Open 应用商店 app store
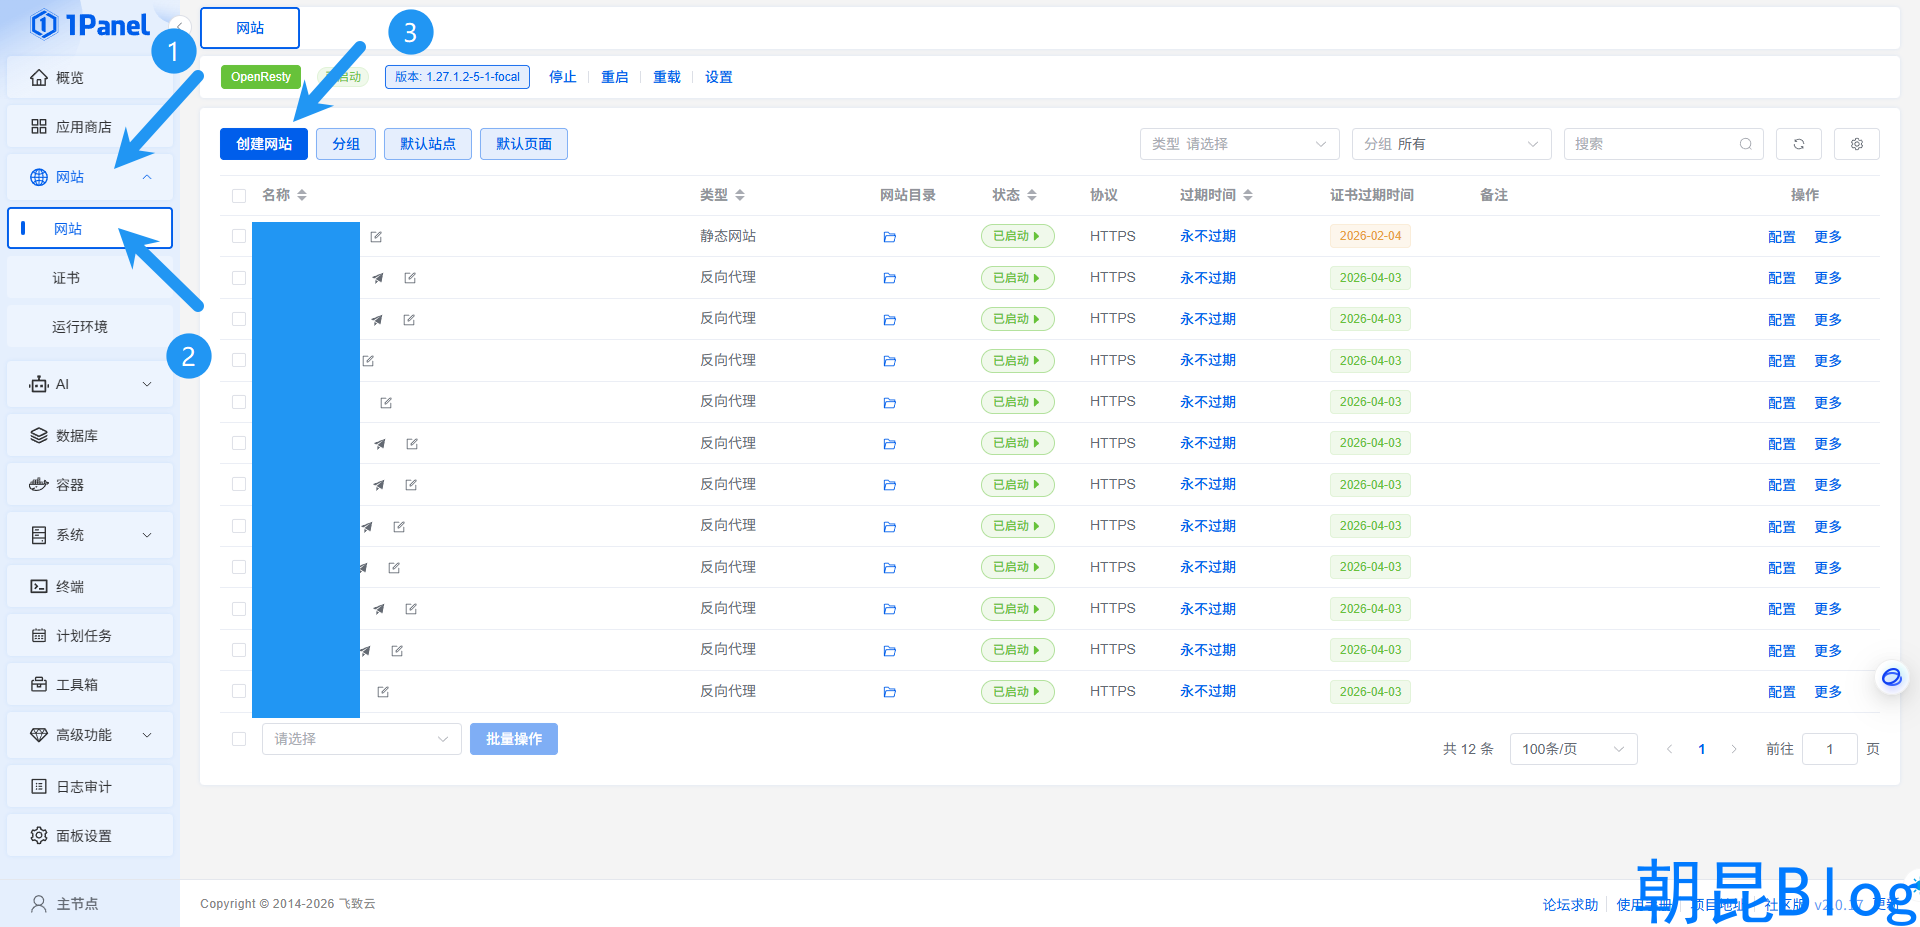 tap(89, 127)
